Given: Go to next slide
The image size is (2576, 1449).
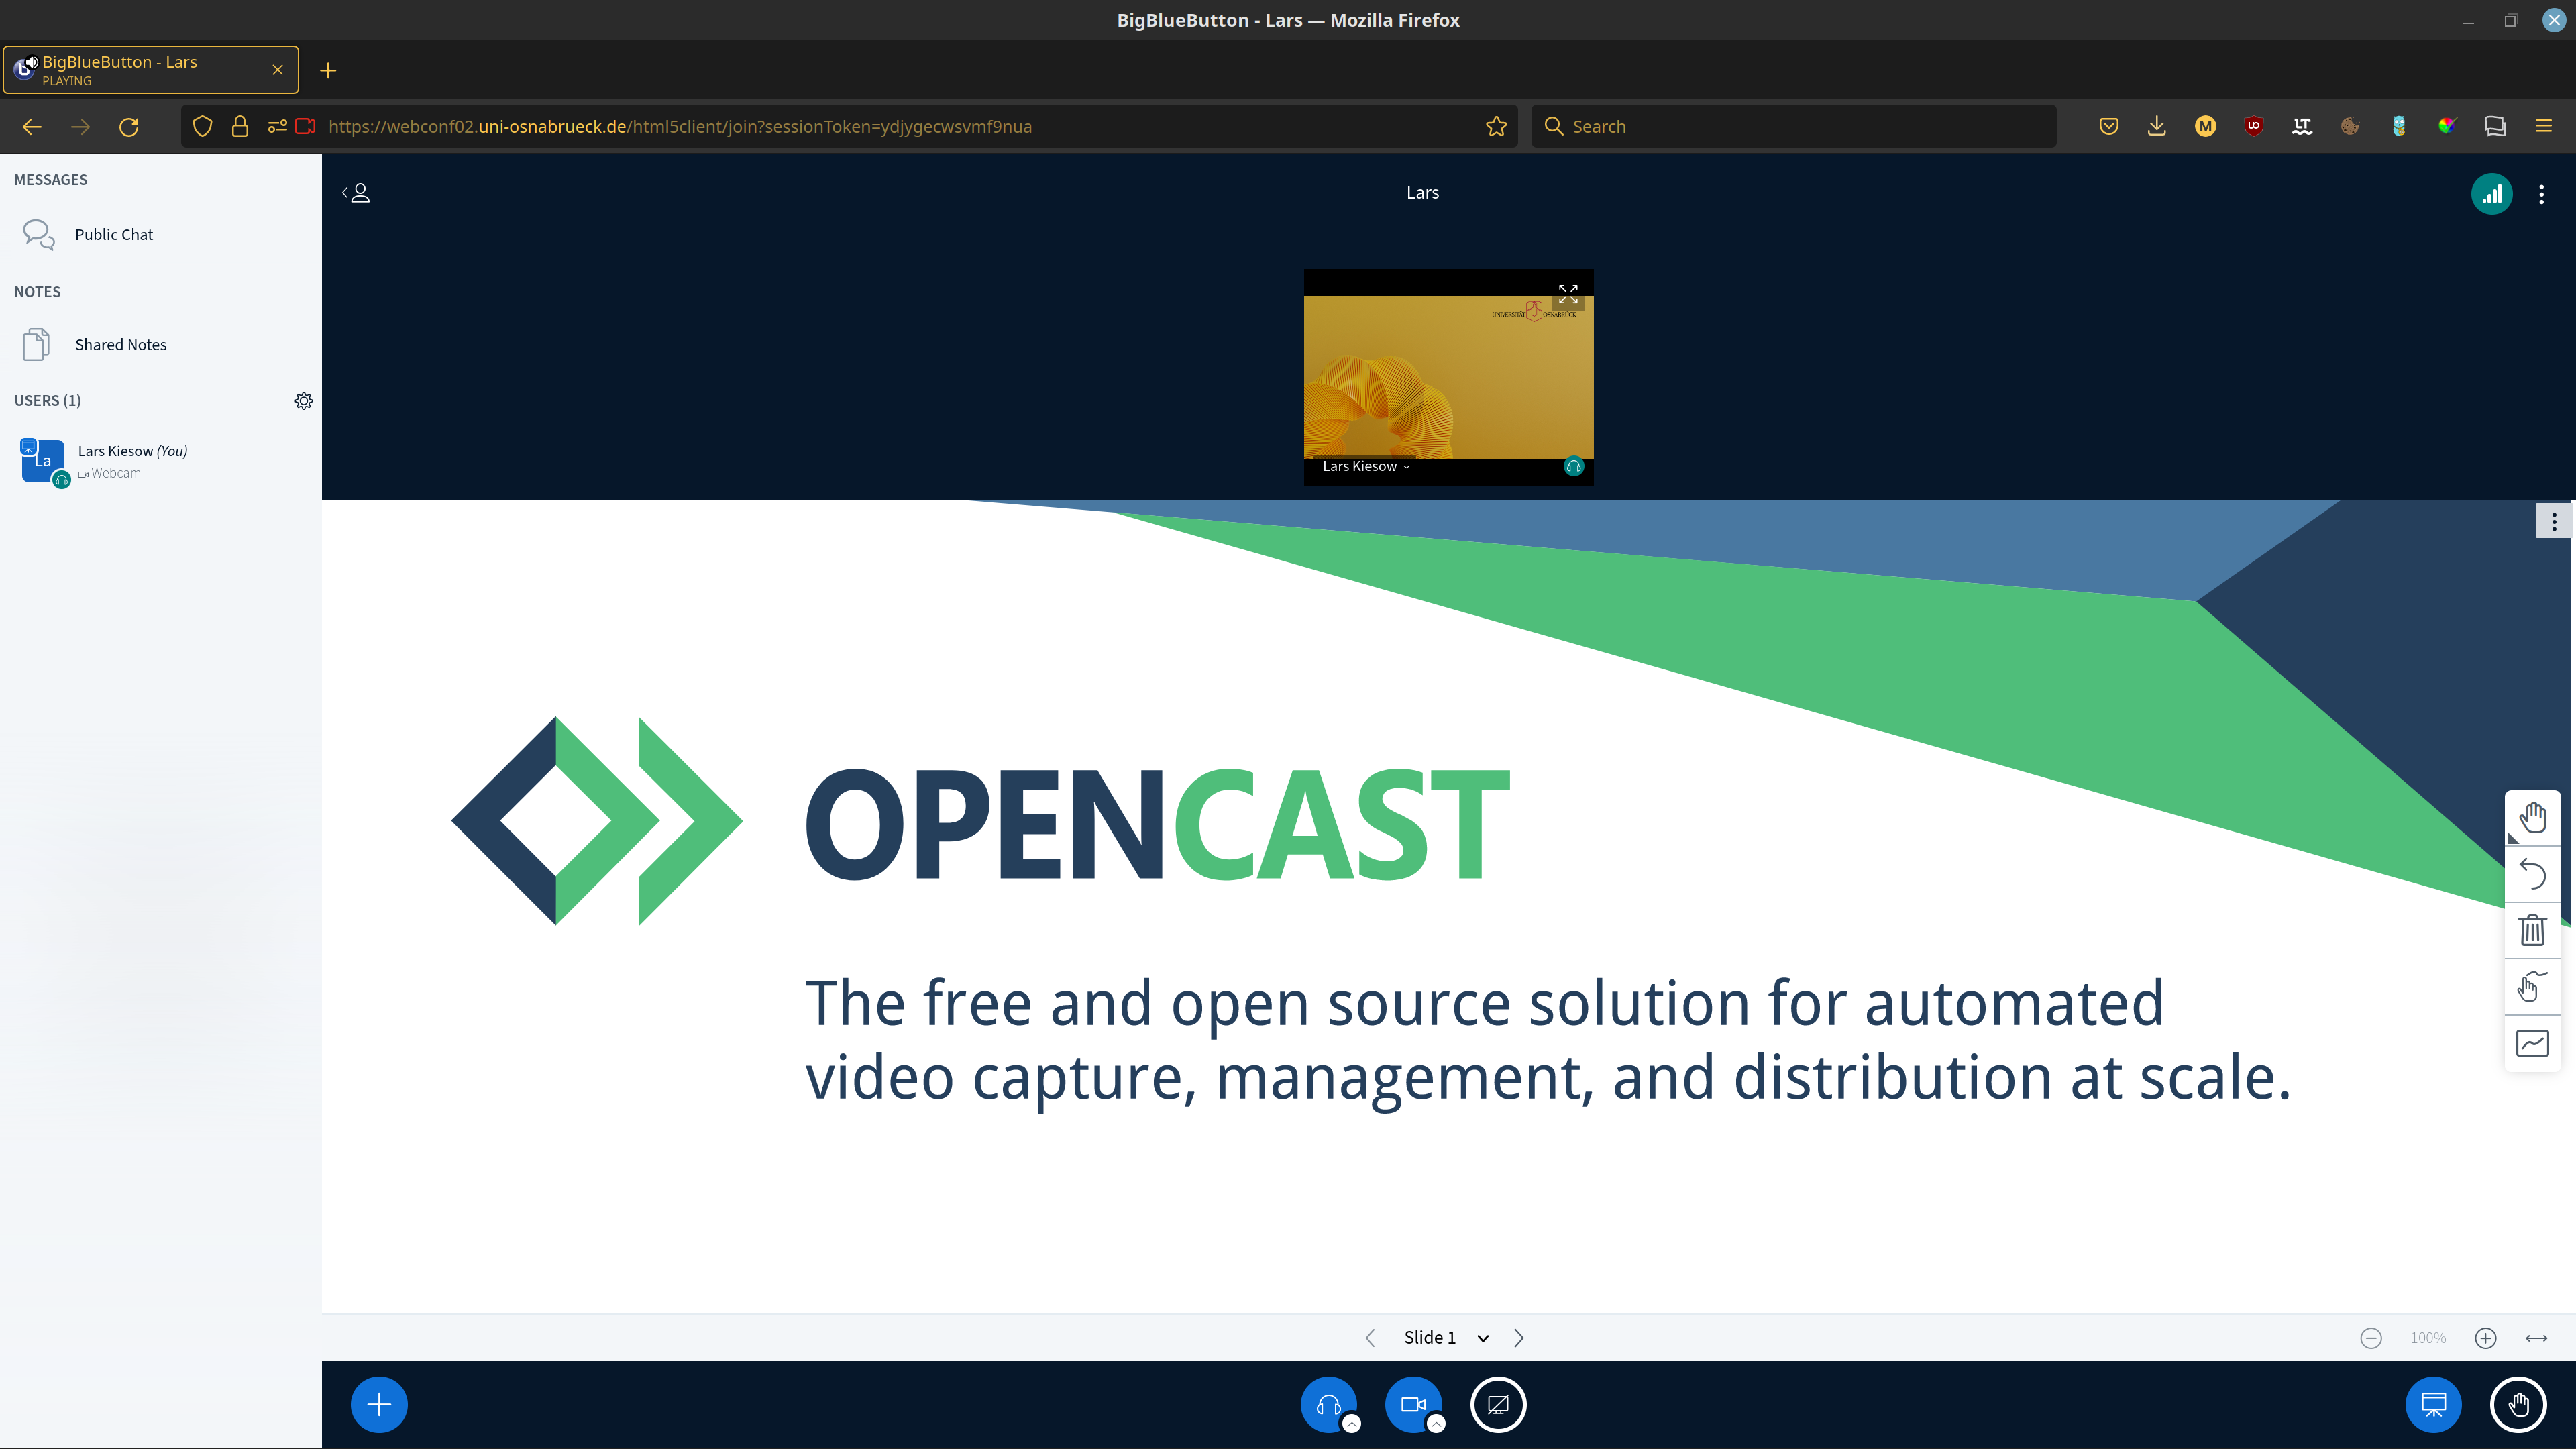Looking at the screenshot, I should [1518, 1338].
